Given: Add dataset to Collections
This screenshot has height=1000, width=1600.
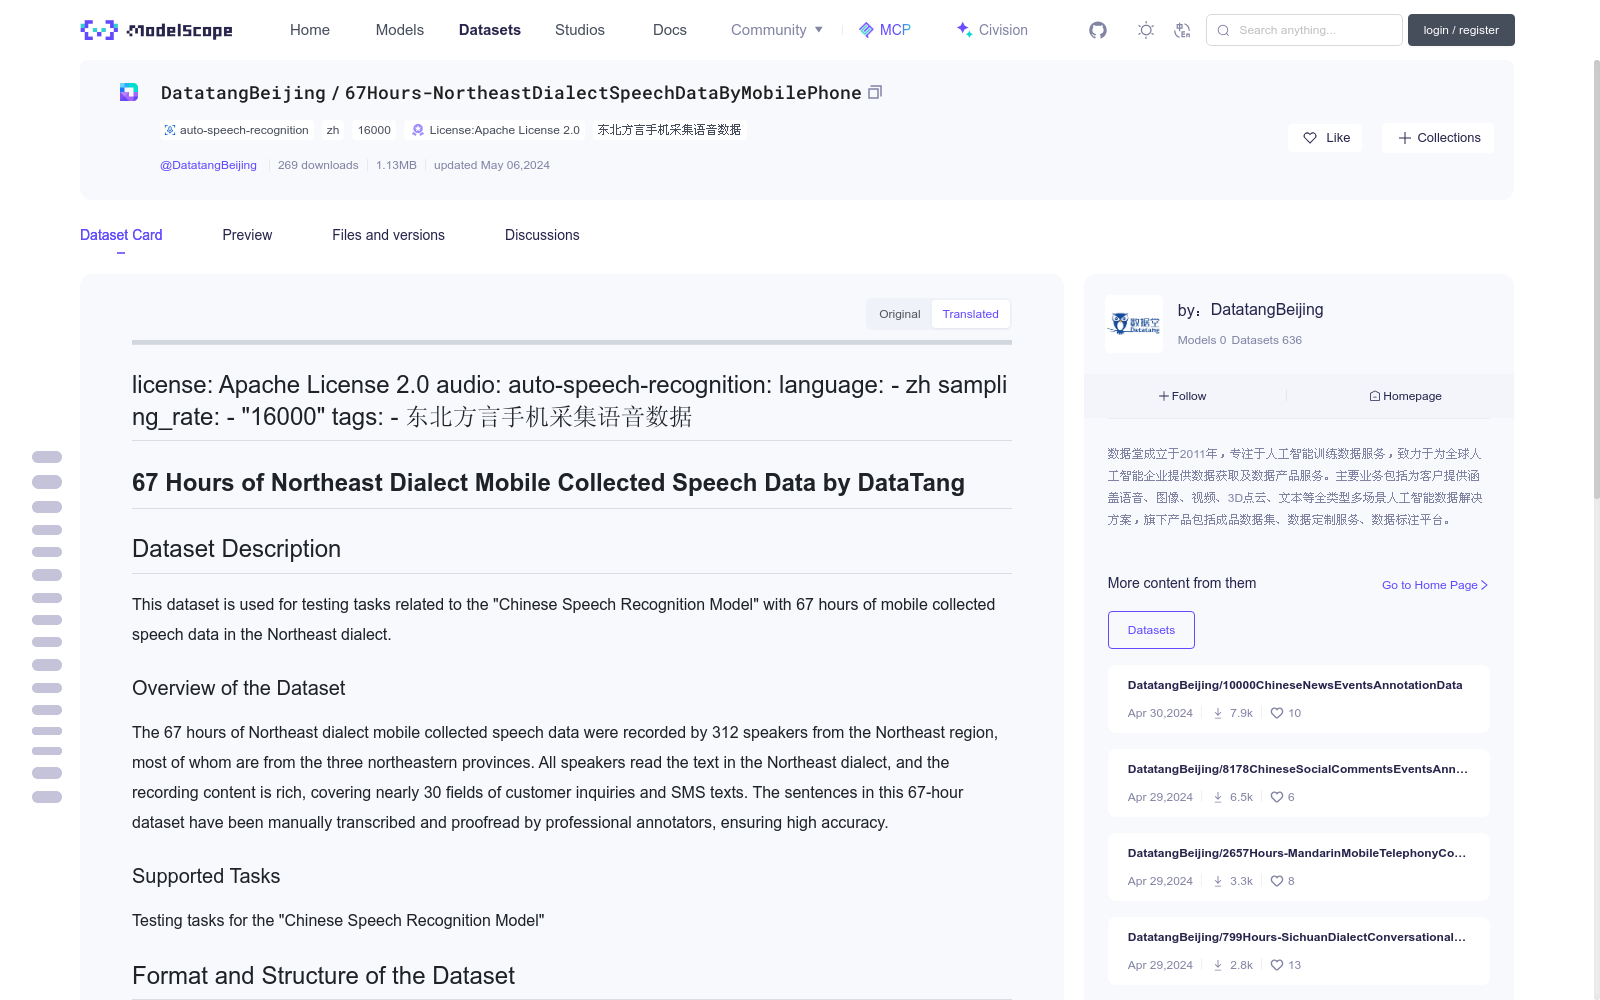Looking at the screenshot, I should tap(1438, 138).
